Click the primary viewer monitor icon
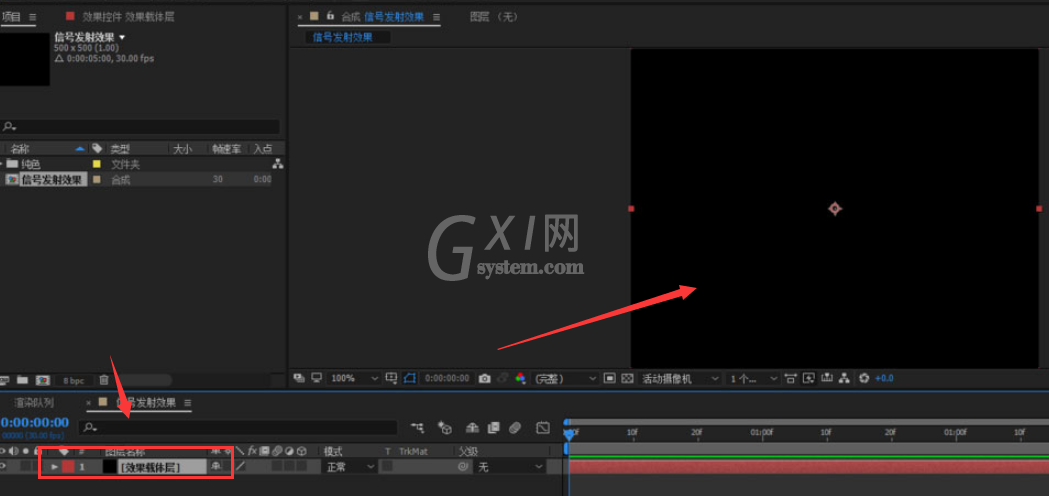Screen dimensions: 1049x496 click(x=317, y=378)
